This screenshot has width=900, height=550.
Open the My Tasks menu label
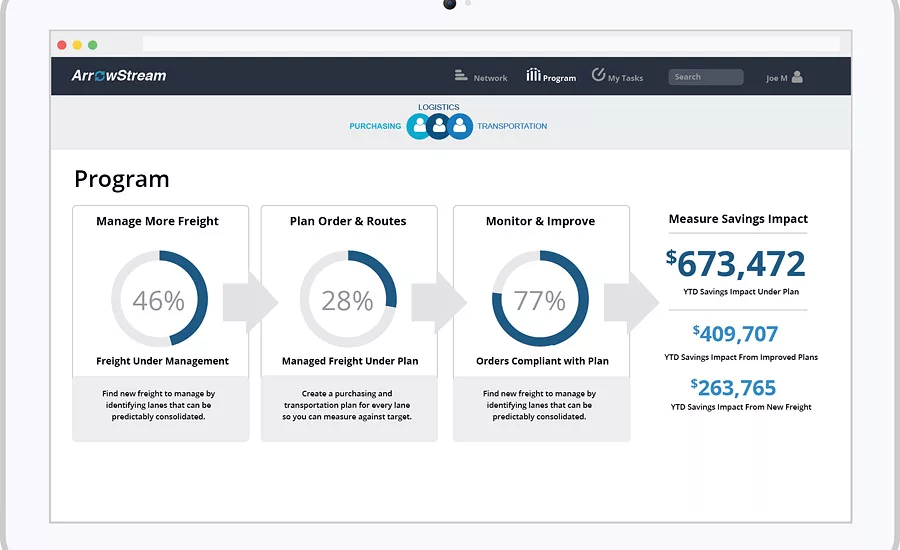point(625,78)
